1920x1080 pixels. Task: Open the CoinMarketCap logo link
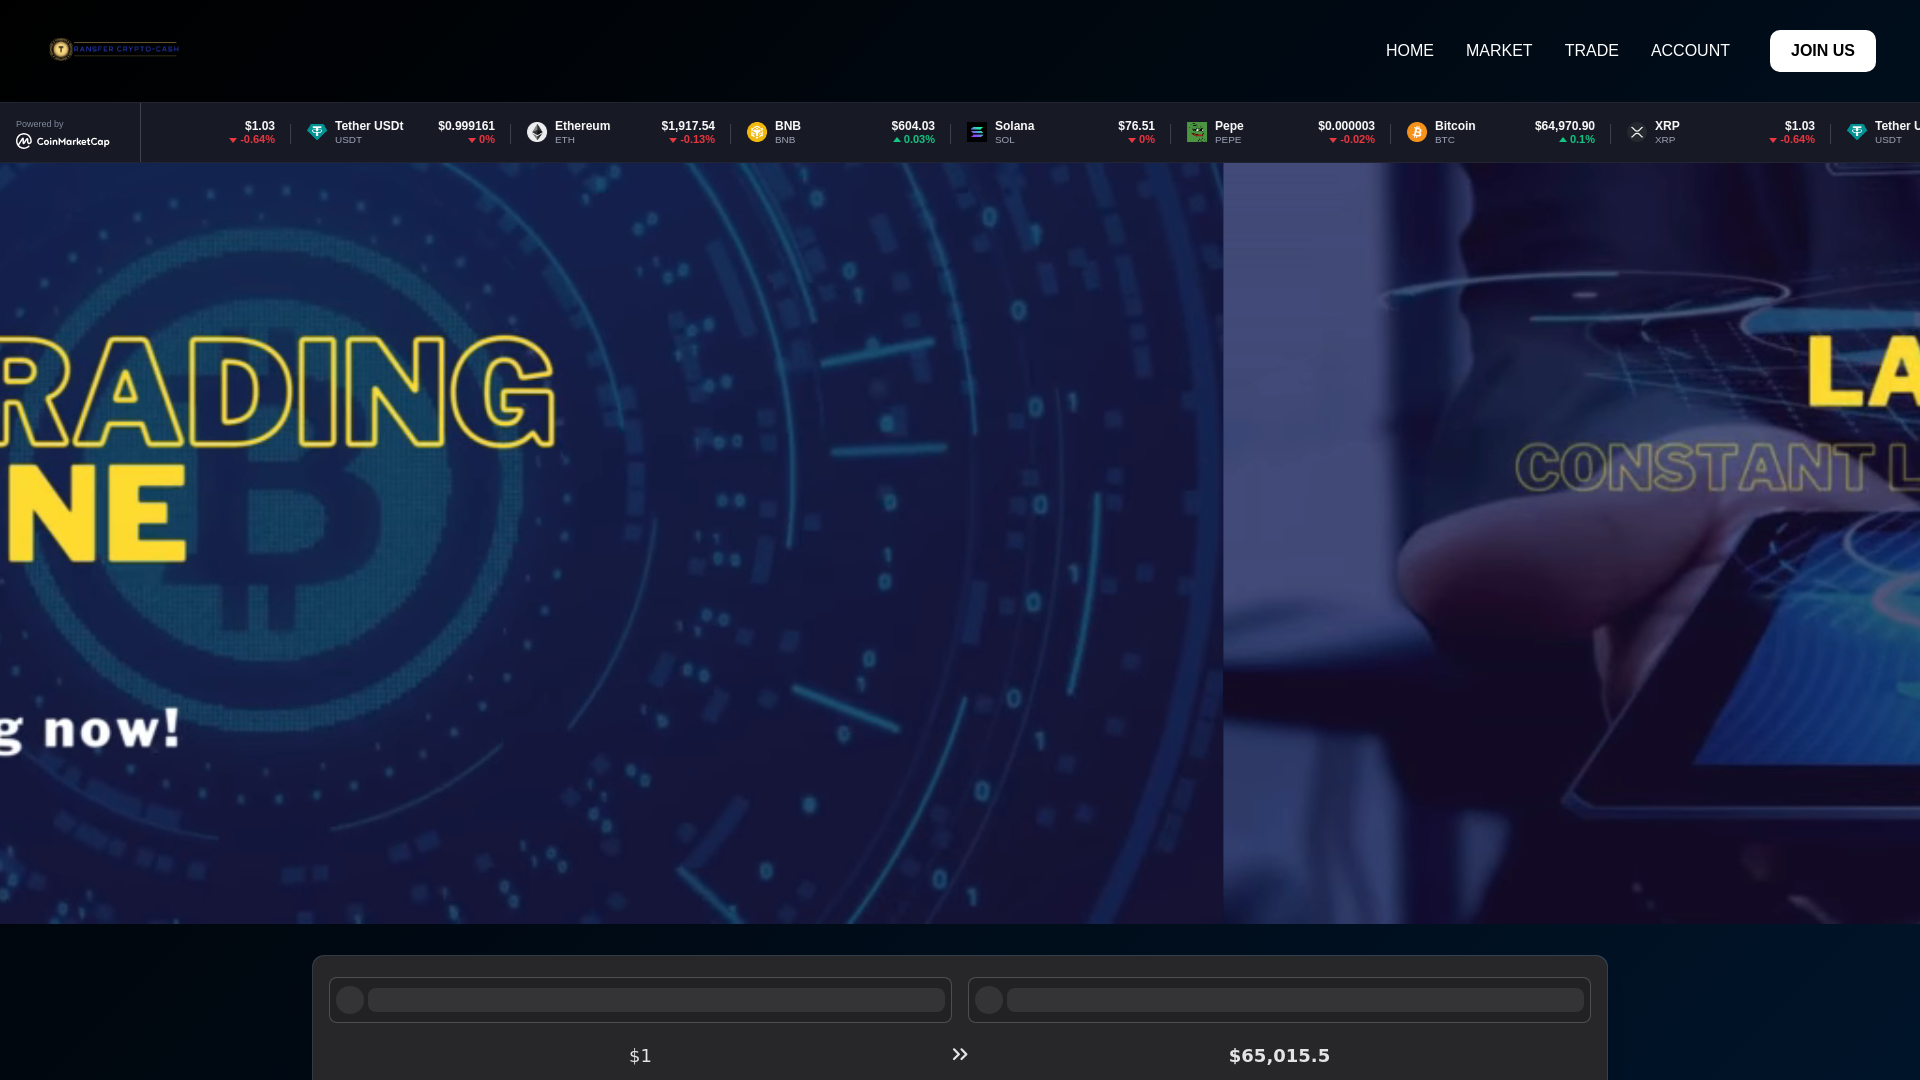63,141
